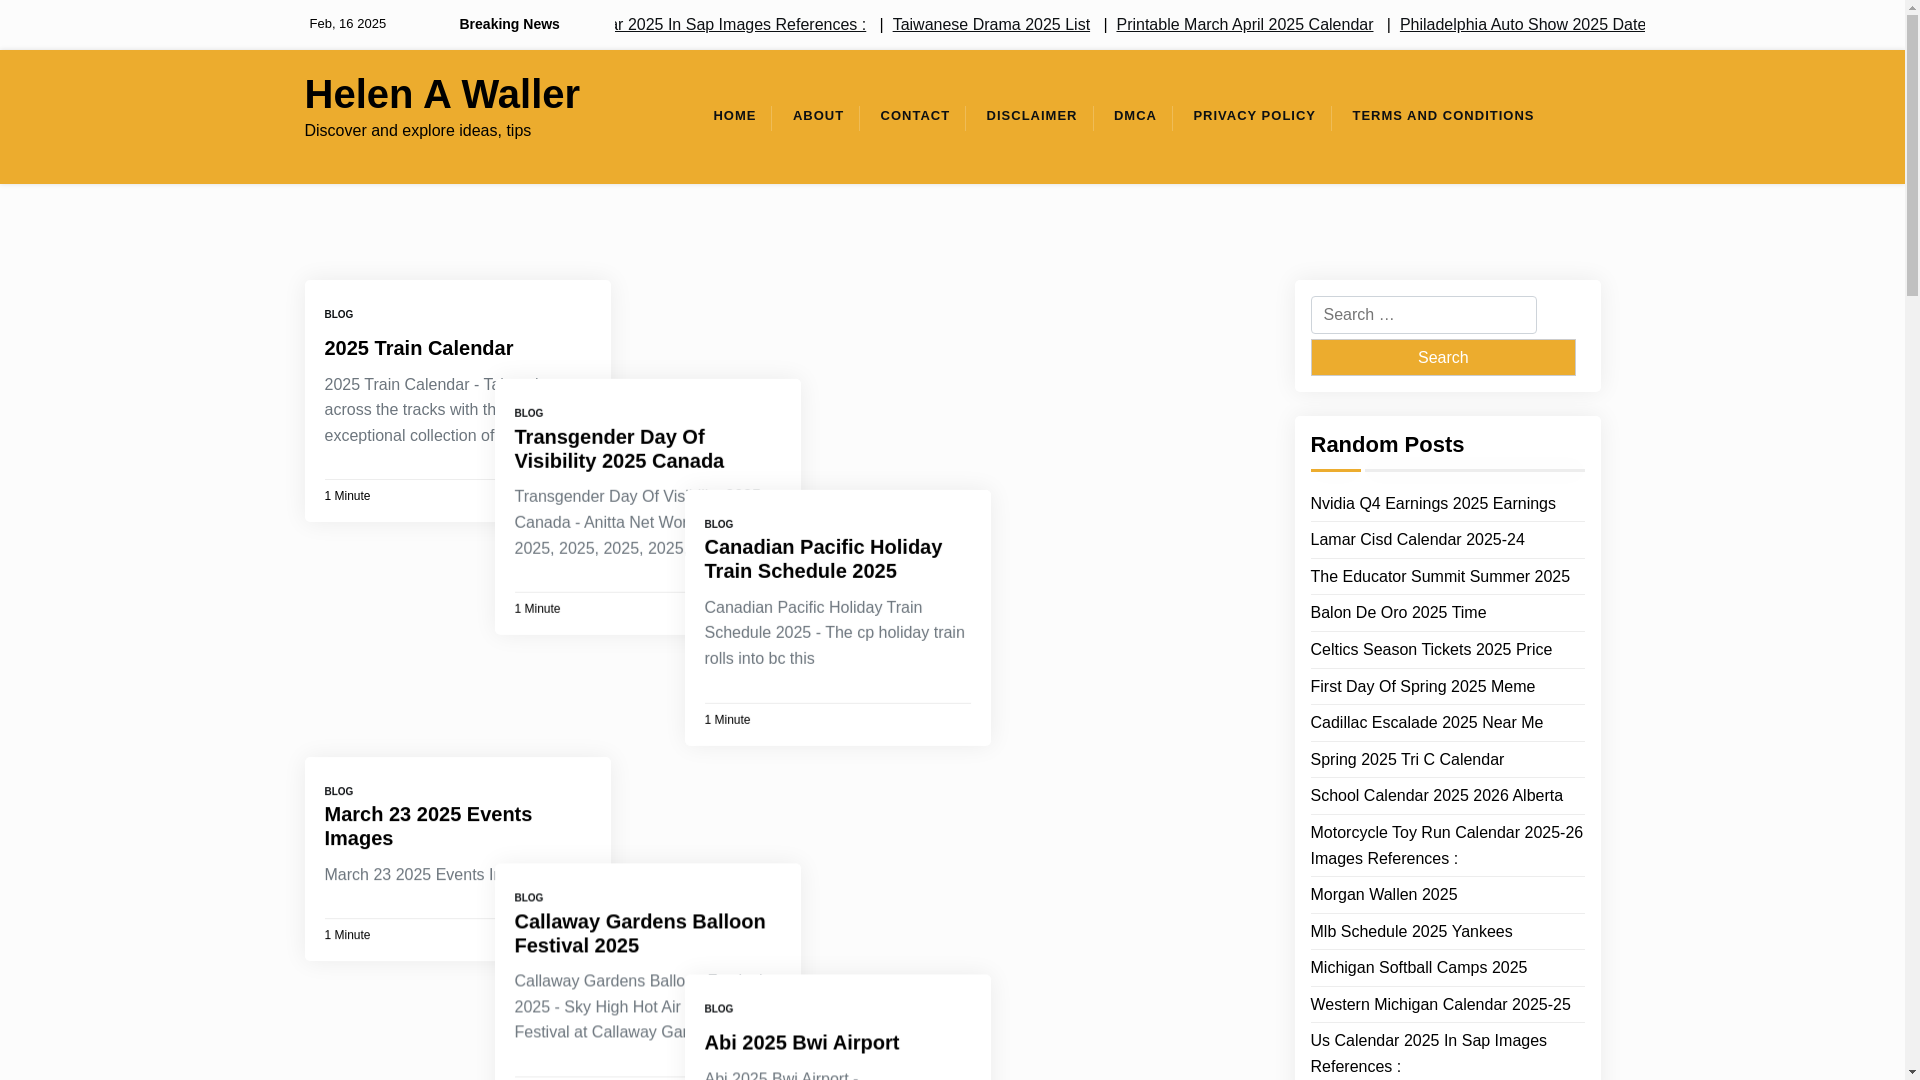
Task: Open the PRIVACY POLICY menu item
Action: click(1254, 116)
